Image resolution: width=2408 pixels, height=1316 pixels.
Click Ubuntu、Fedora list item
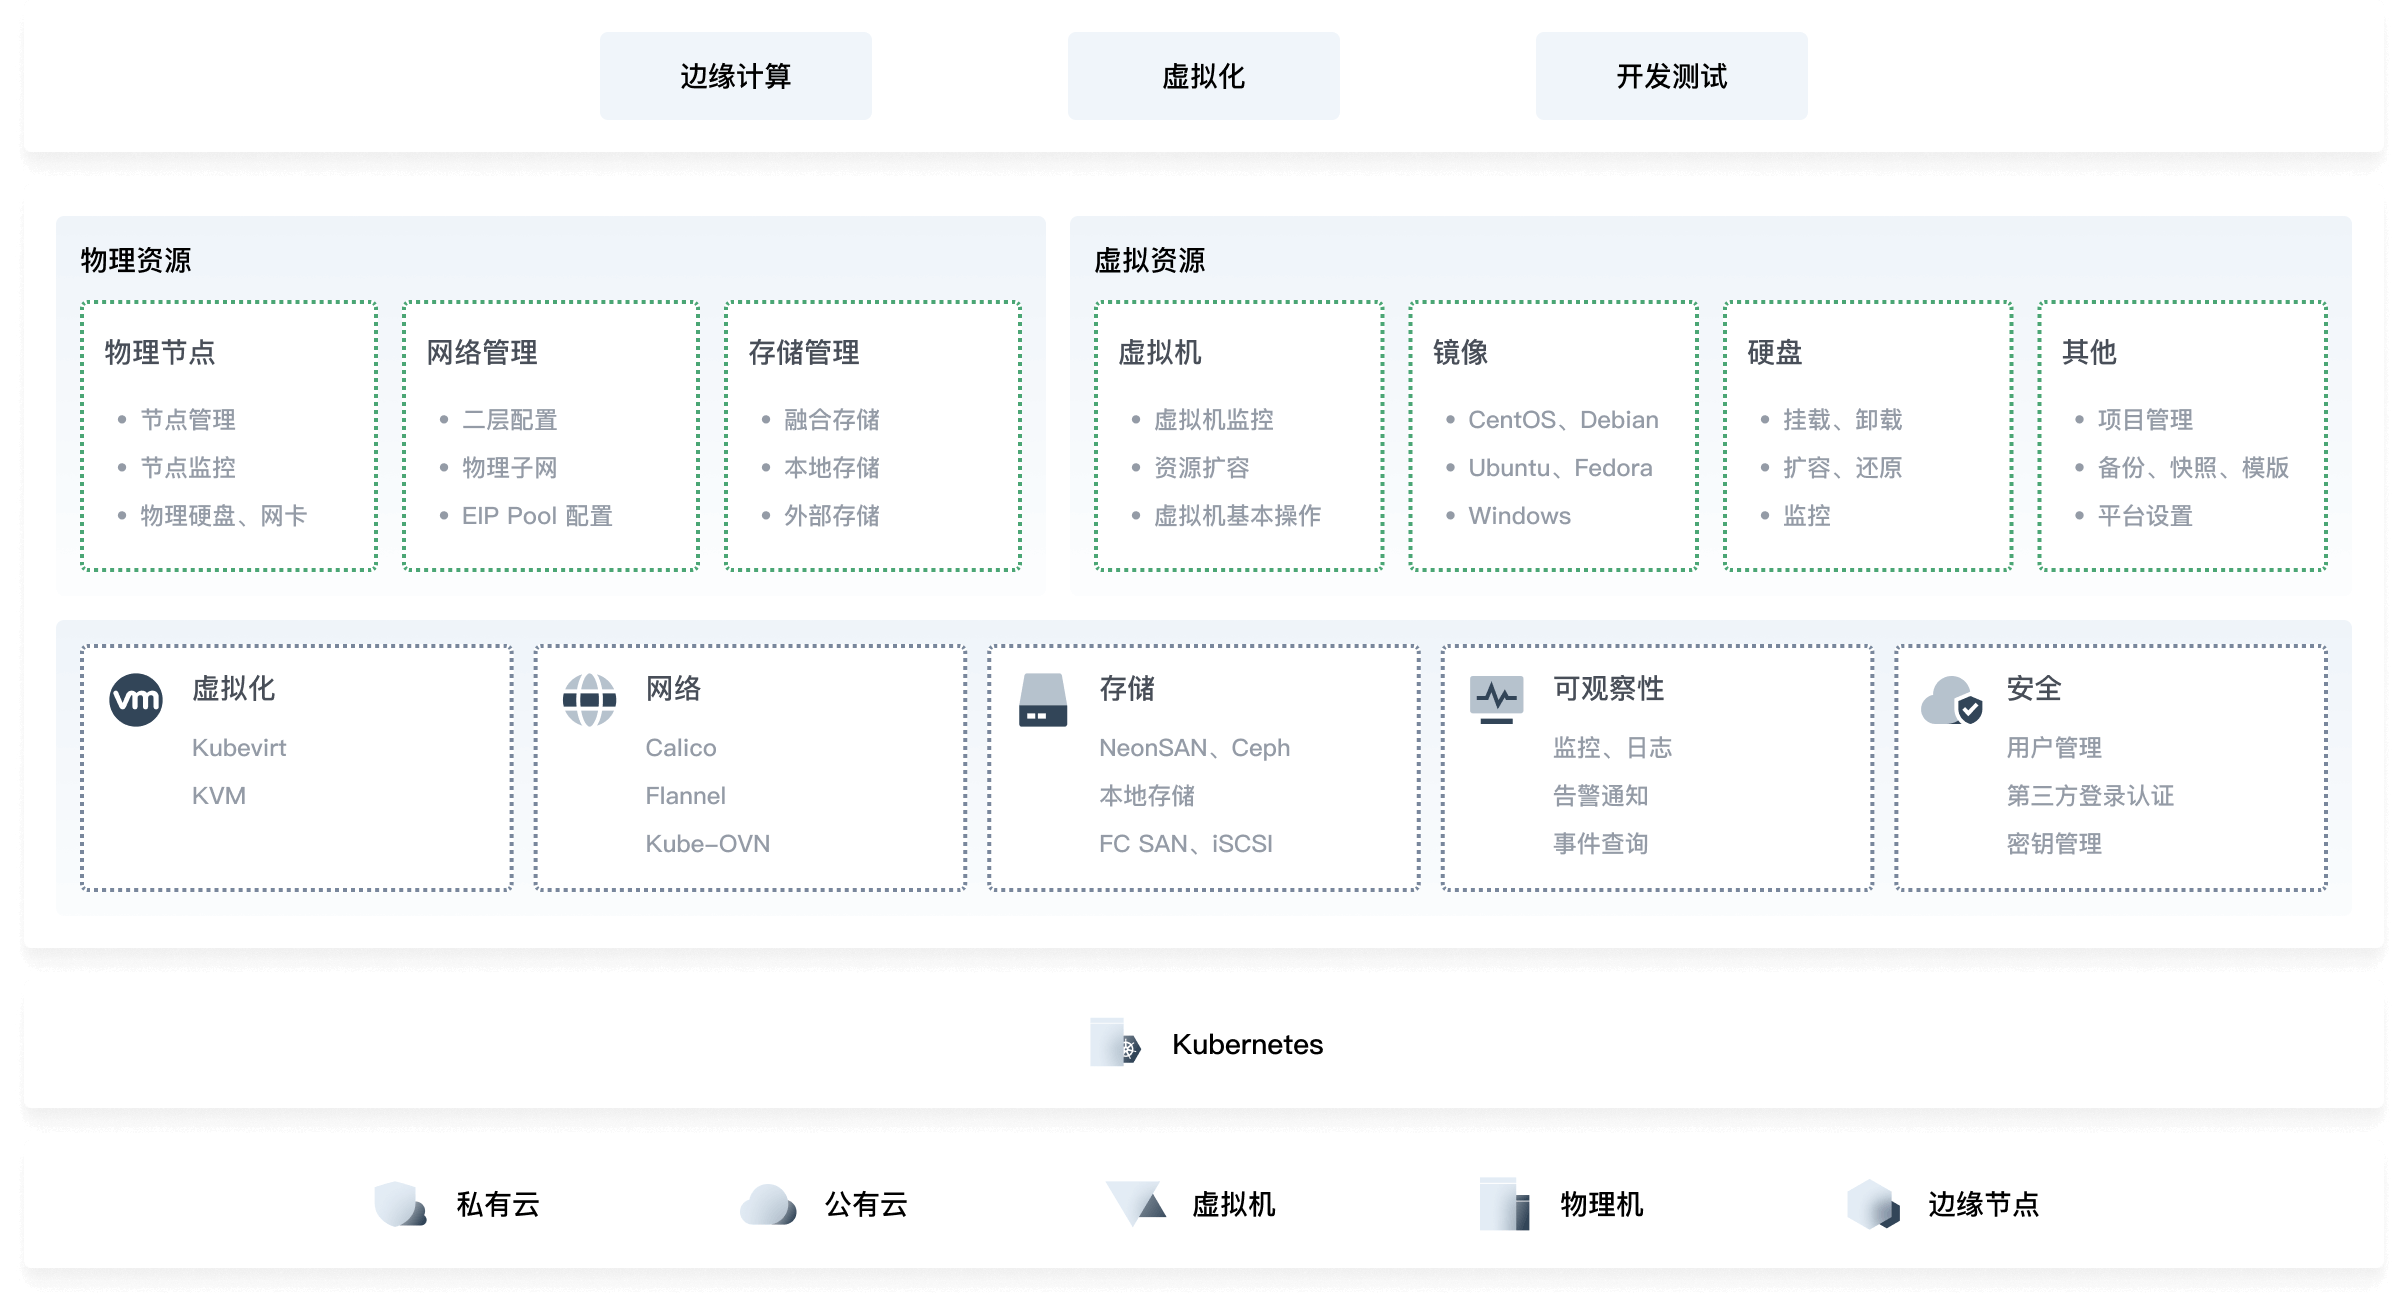[1560, 468]
